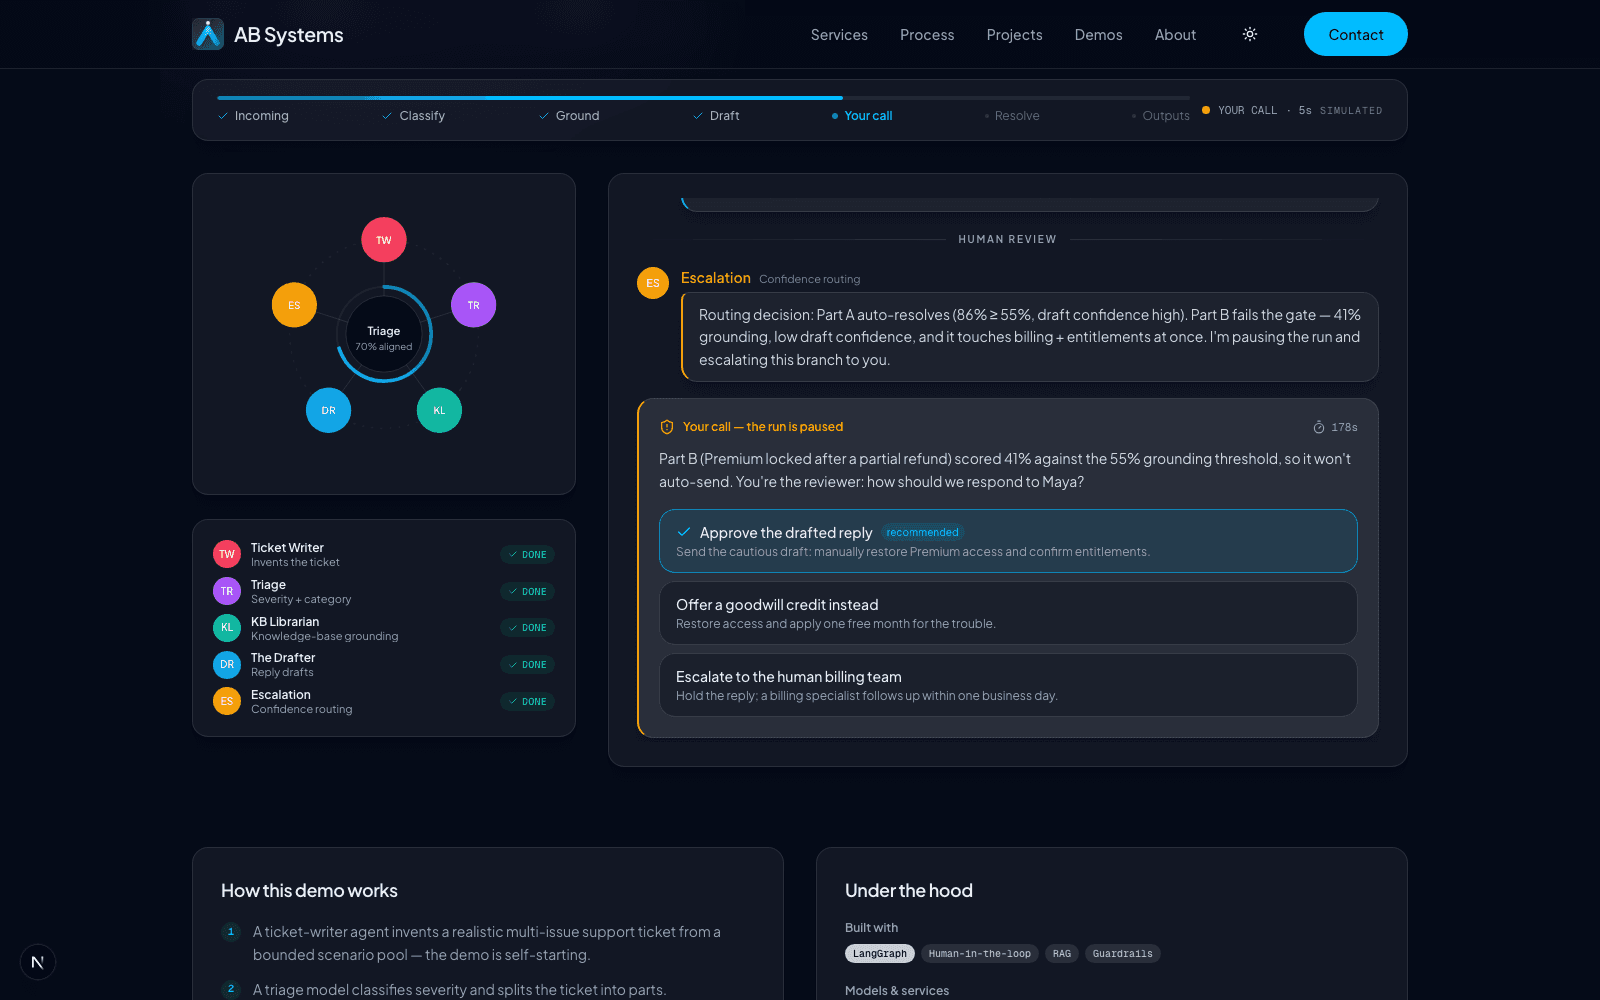Click the Guardrails tag

1123,954
